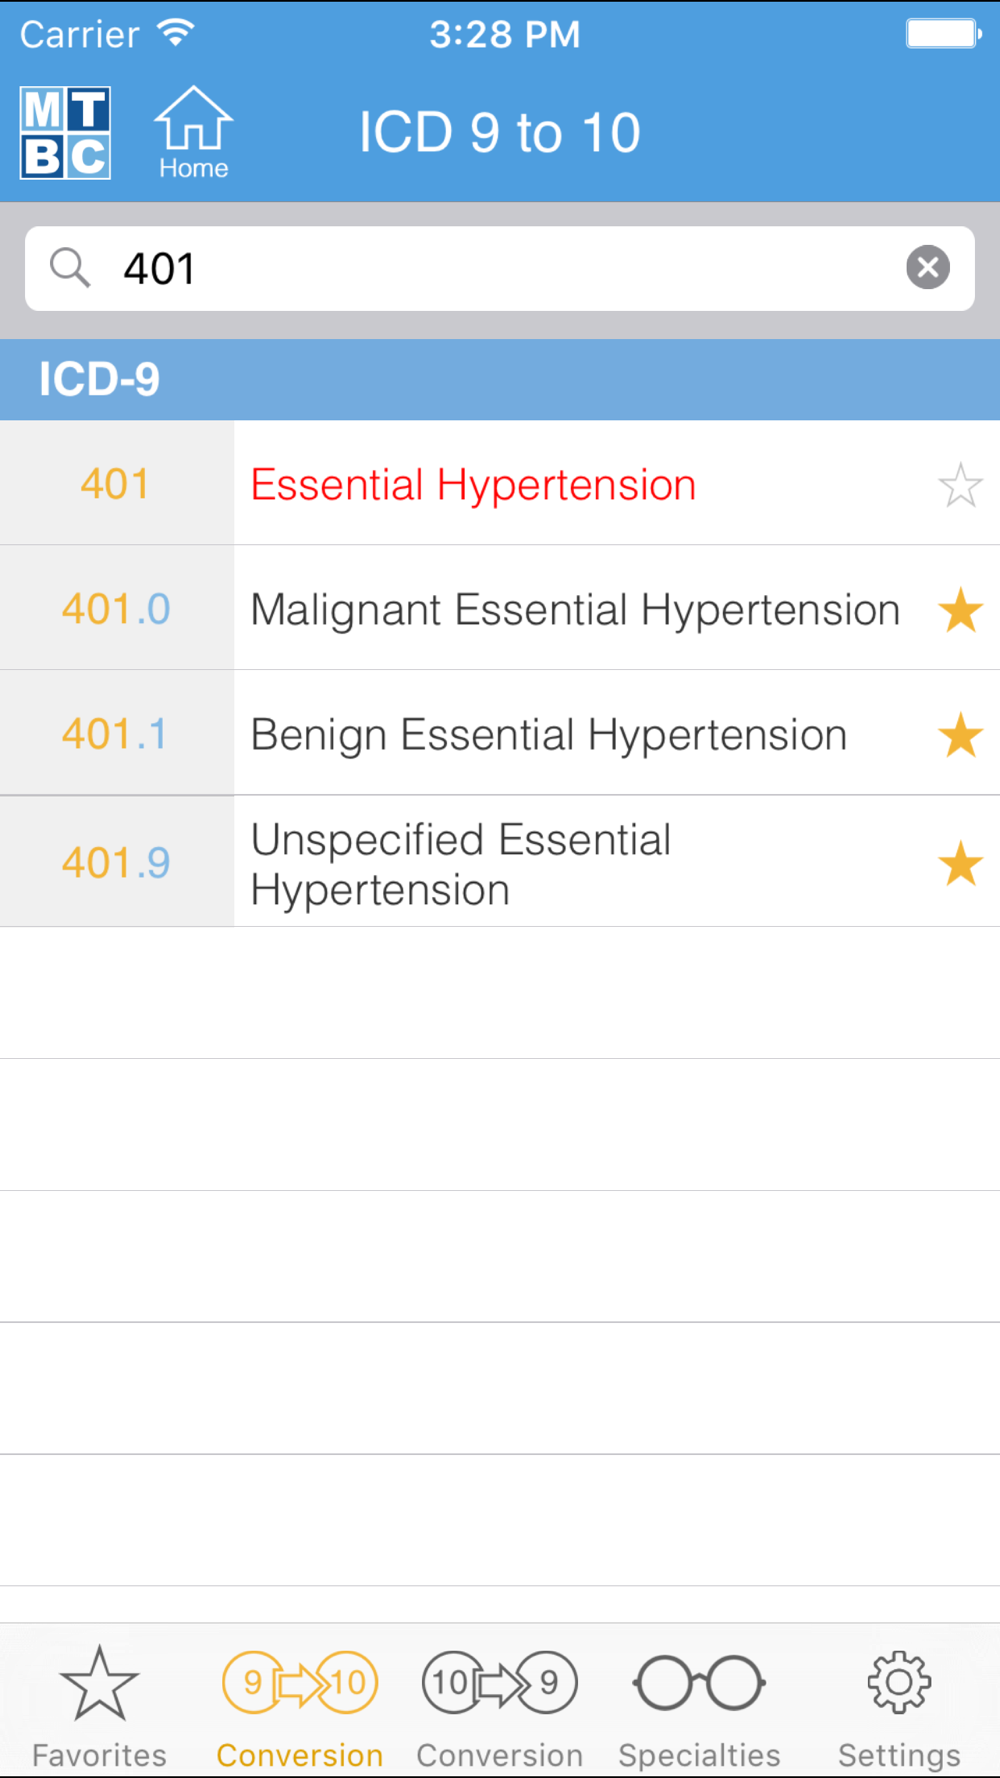The image size is (1000, 1778).
Task: Open the Specialties tab
Action: (x=699, y=1706)
